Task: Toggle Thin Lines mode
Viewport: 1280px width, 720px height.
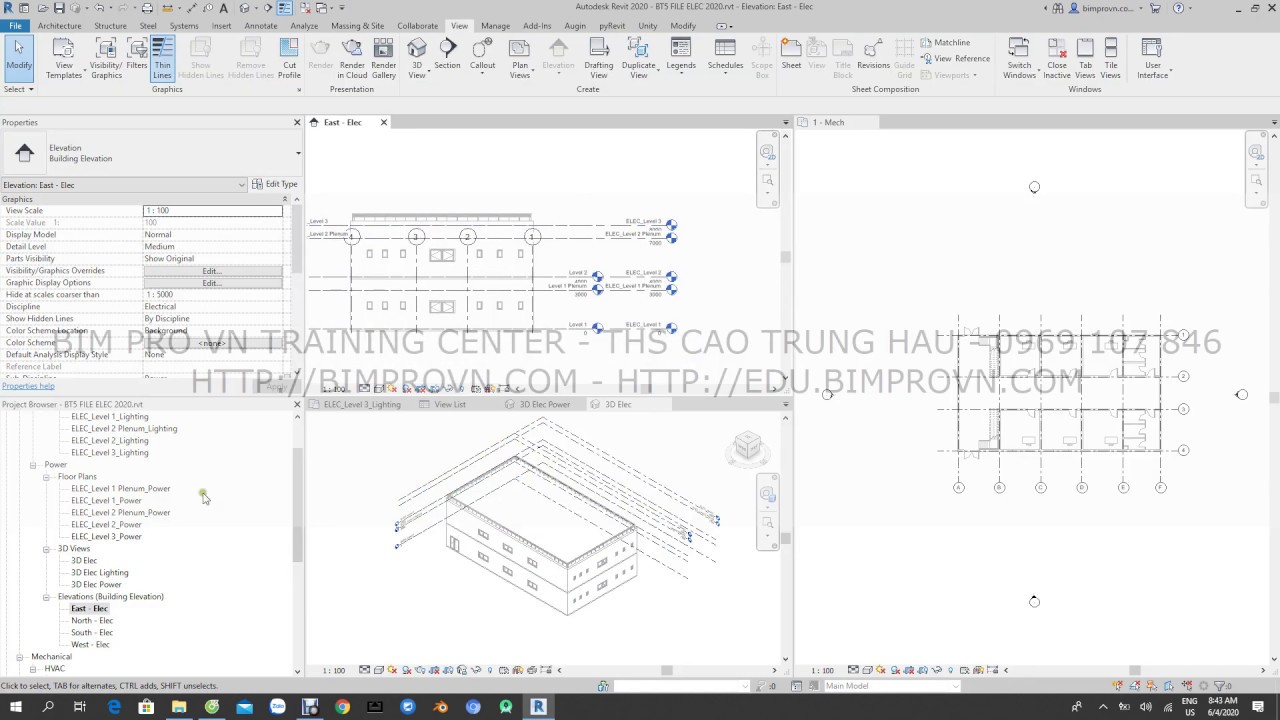Action: [162, 58]
